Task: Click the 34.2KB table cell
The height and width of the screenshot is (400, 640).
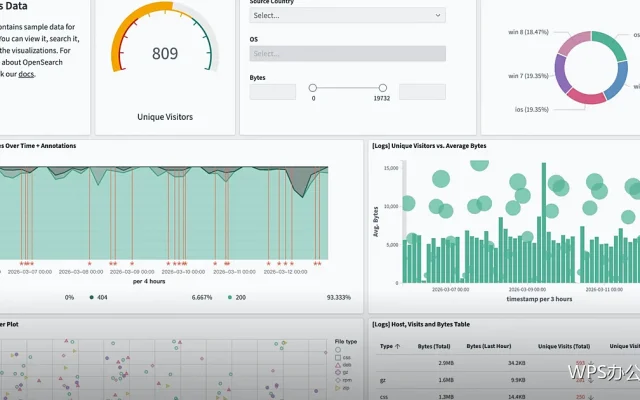Action: tap(516, 363)
